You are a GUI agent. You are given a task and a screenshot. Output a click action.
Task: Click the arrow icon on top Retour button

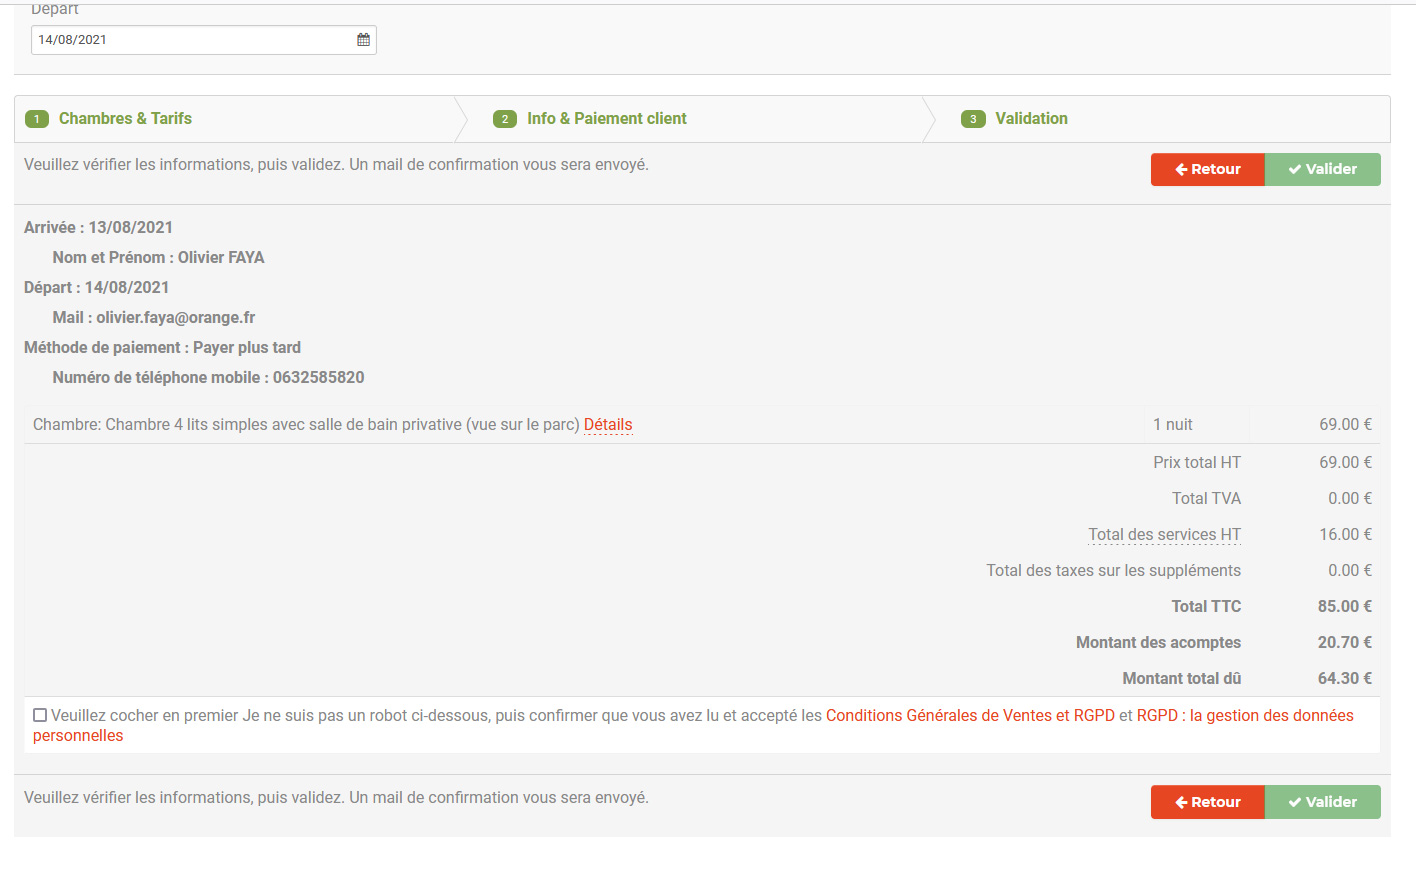1181,170
